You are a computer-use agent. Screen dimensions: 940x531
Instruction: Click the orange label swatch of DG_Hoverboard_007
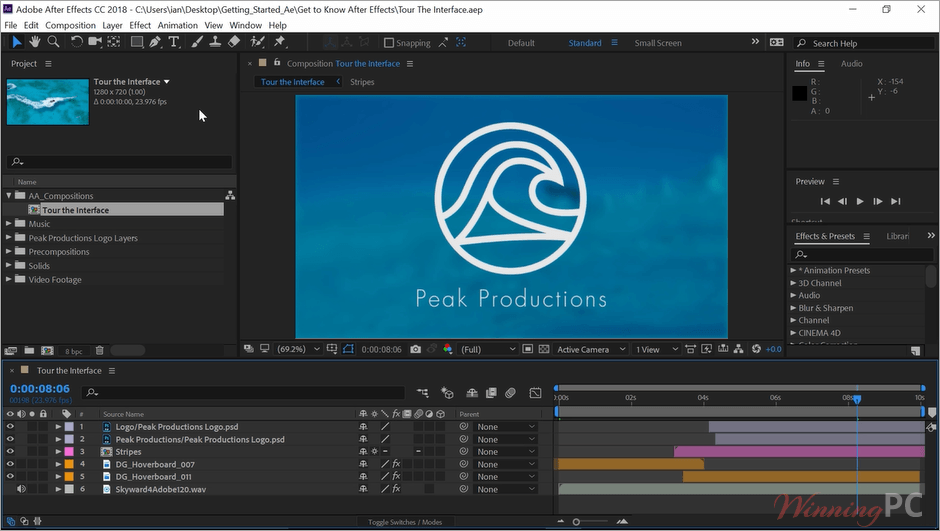point(69,464)
